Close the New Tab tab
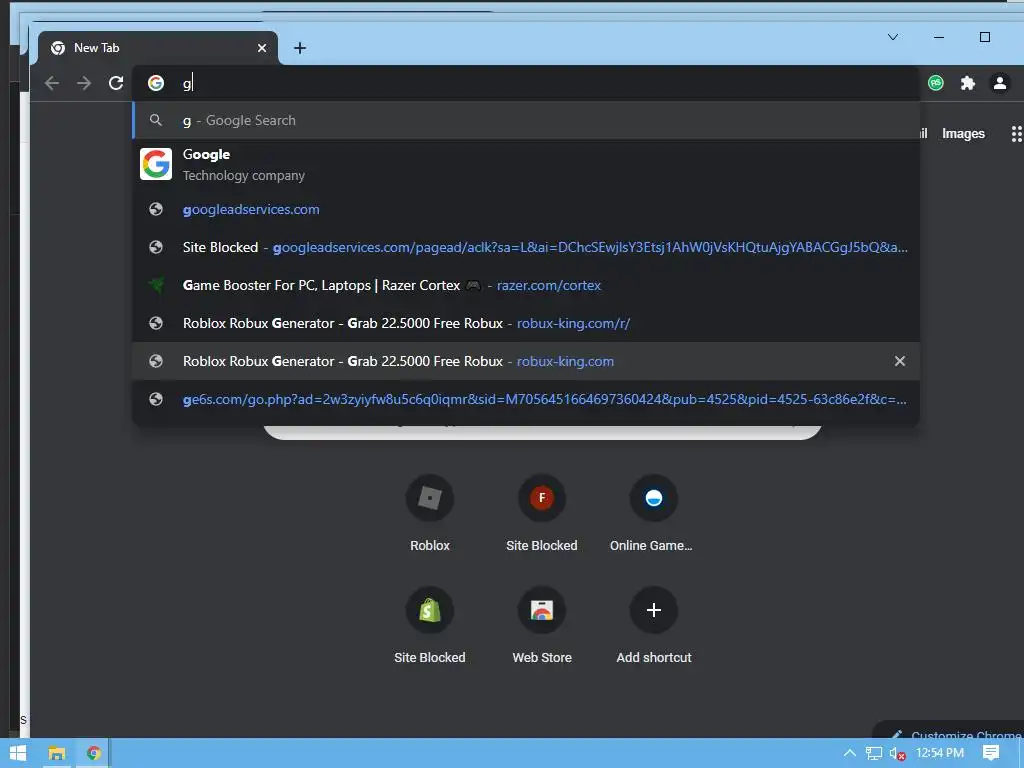This screenshot has width=1024, height=768. point(262,48)
